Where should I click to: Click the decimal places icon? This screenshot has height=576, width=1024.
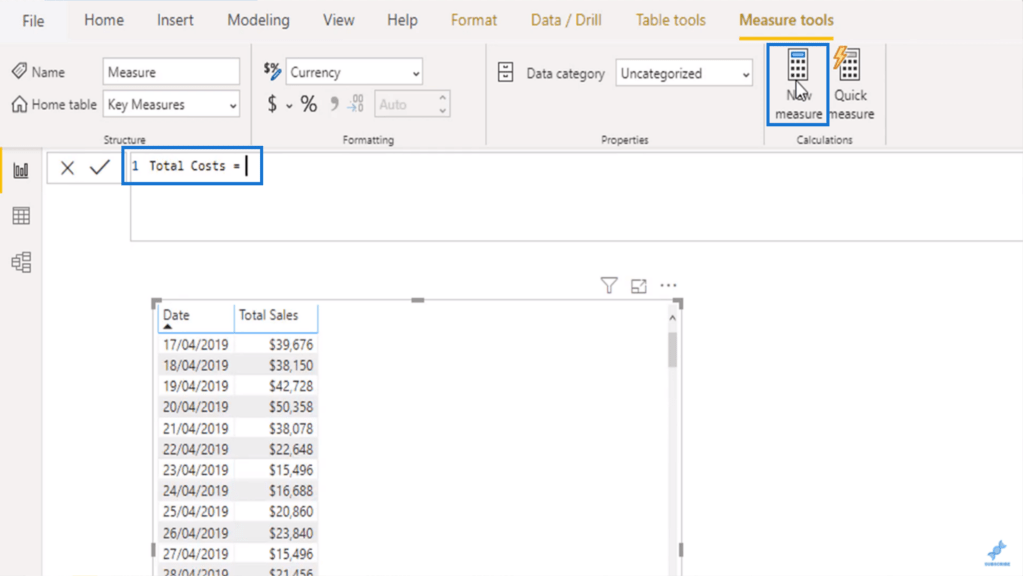click(356, 104)
